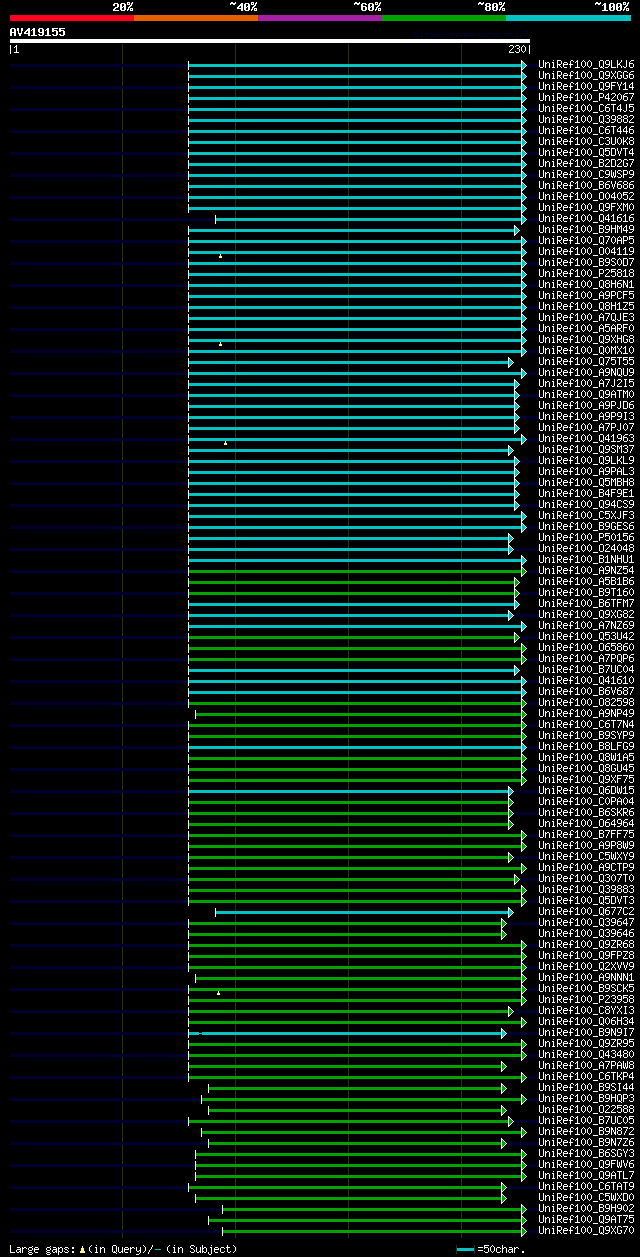
Task: Click the alignment bar for UniRef100_B9HM49
Action: tap(354, 230)
